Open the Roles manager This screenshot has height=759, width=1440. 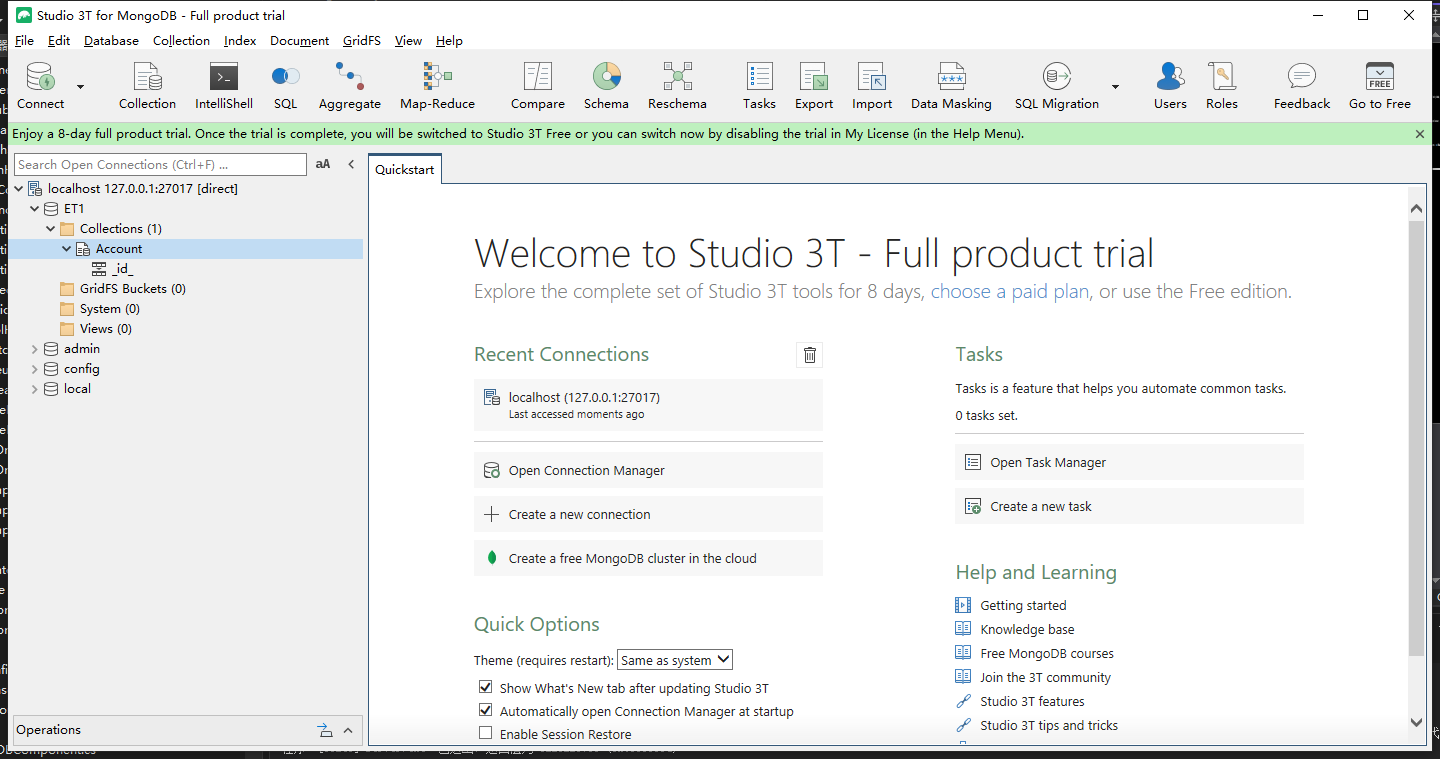1221,86
